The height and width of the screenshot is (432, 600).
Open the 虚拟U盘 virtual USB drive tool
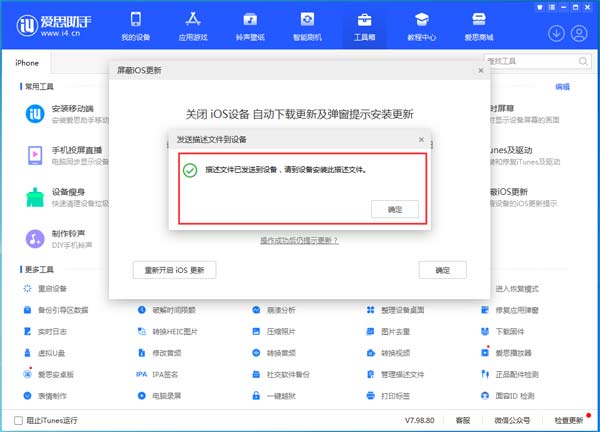tap(44, 353)
